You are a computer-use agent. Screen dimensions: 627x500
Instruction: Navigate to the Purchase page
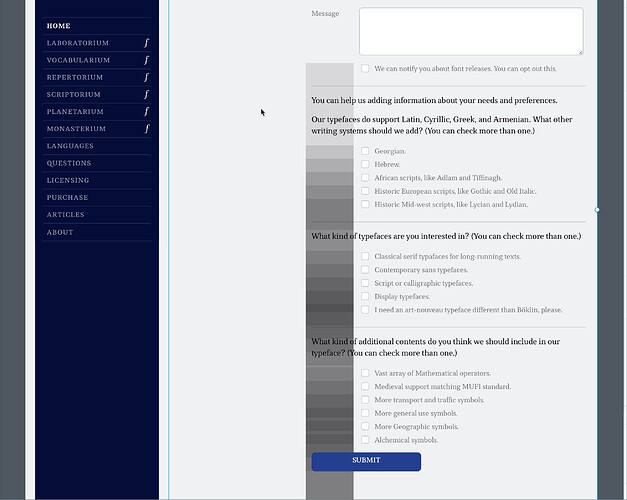coord(67,198)
